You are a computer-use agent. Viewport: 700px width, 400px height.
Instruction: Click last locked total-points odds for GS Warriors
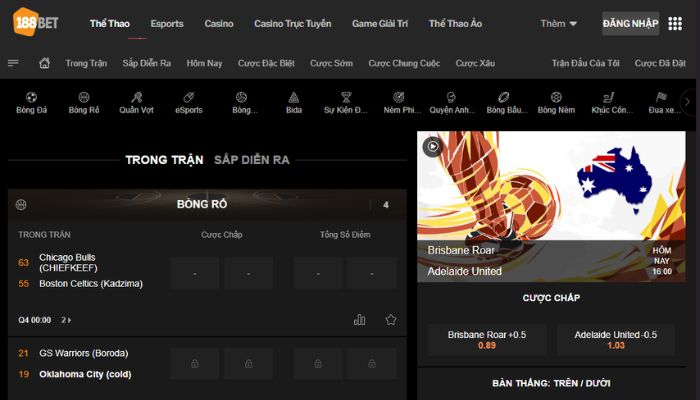[371, 364]
